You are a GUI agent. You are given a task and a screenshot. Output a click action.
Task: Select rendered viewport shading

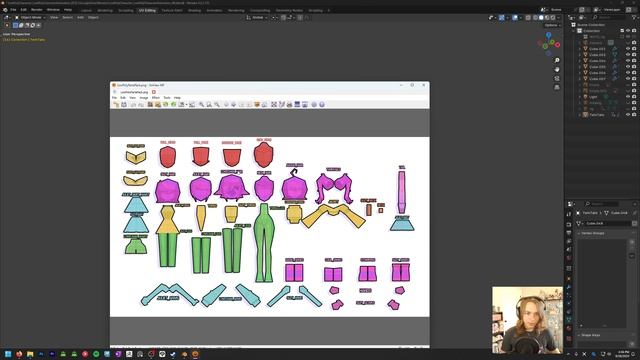point(553,18)
